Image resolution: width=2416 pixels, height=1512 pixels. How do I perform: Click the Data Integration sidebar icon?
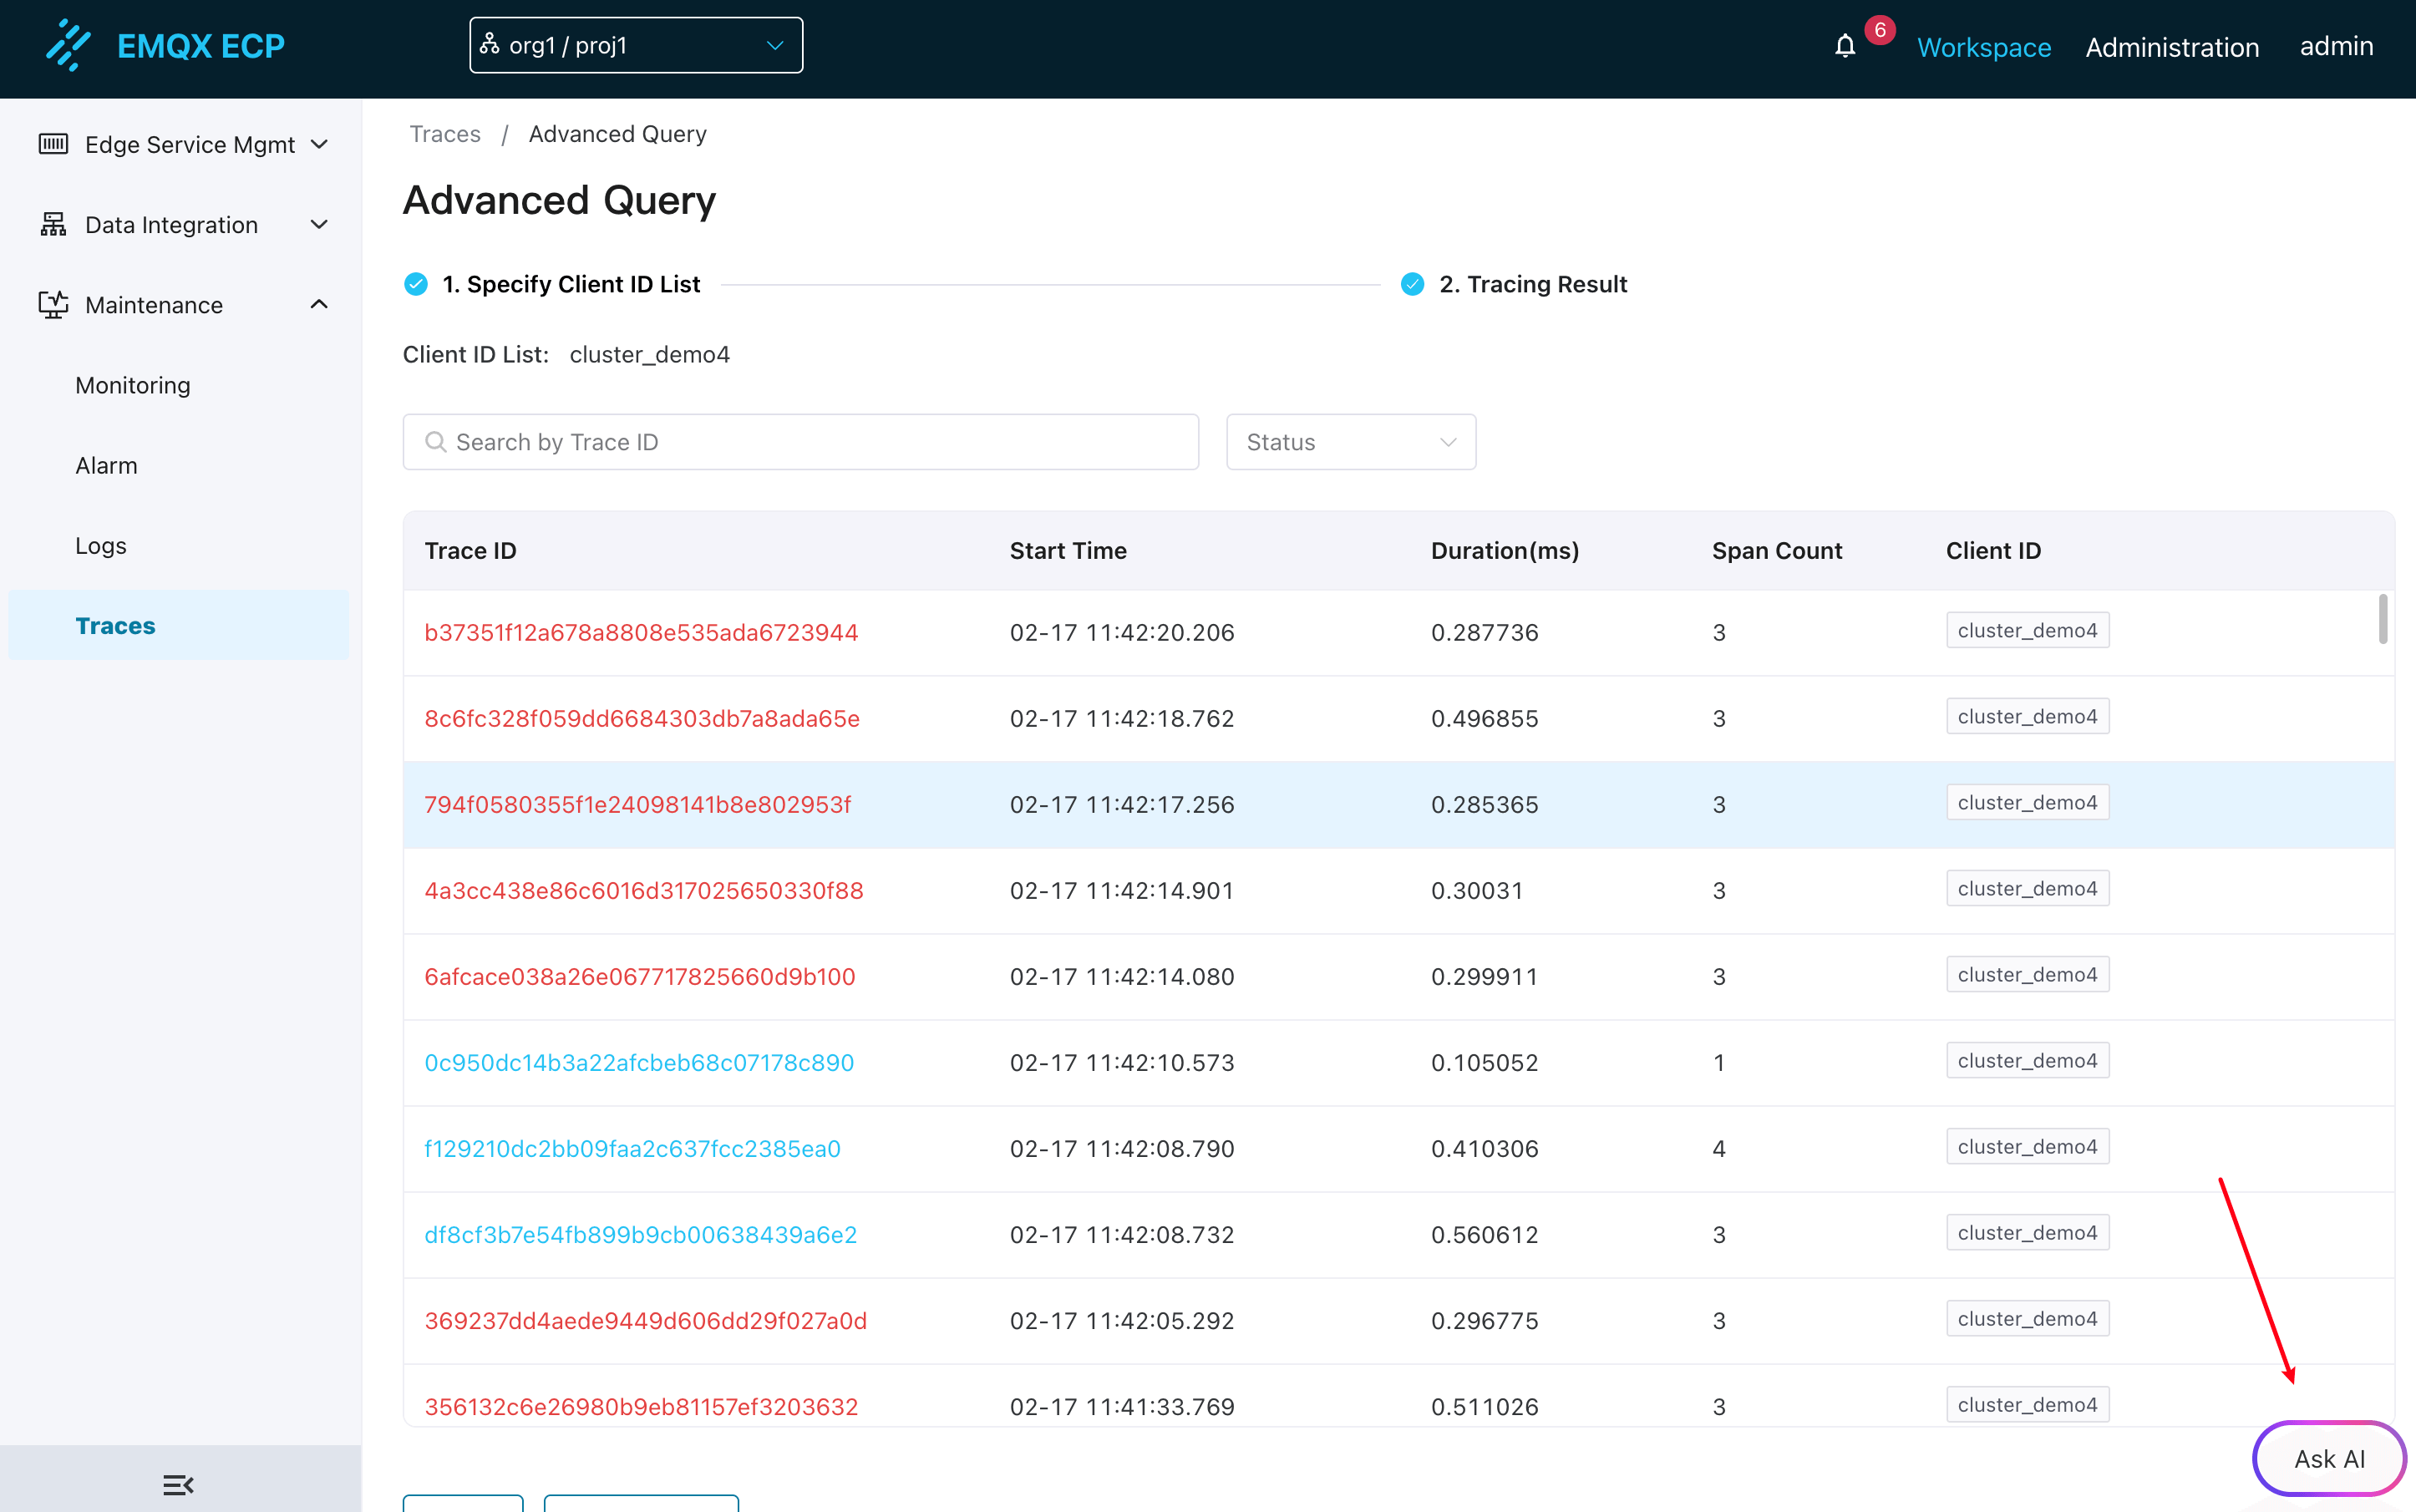point(53,224)
